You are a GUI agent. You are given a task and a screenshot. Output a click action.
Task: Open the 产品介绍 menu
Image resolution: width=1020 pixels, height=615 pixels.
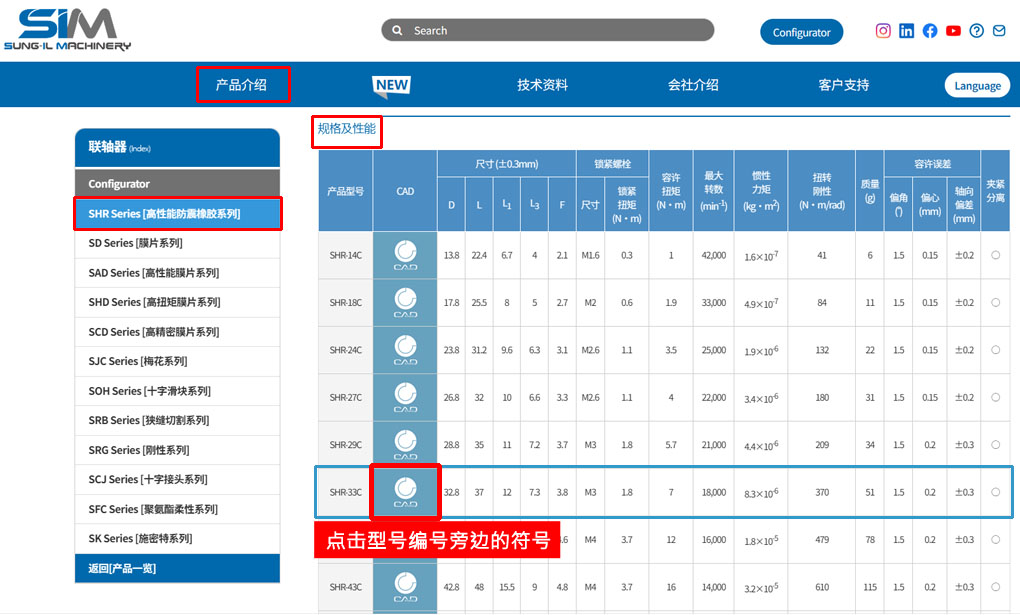click(x=241, y=85)
